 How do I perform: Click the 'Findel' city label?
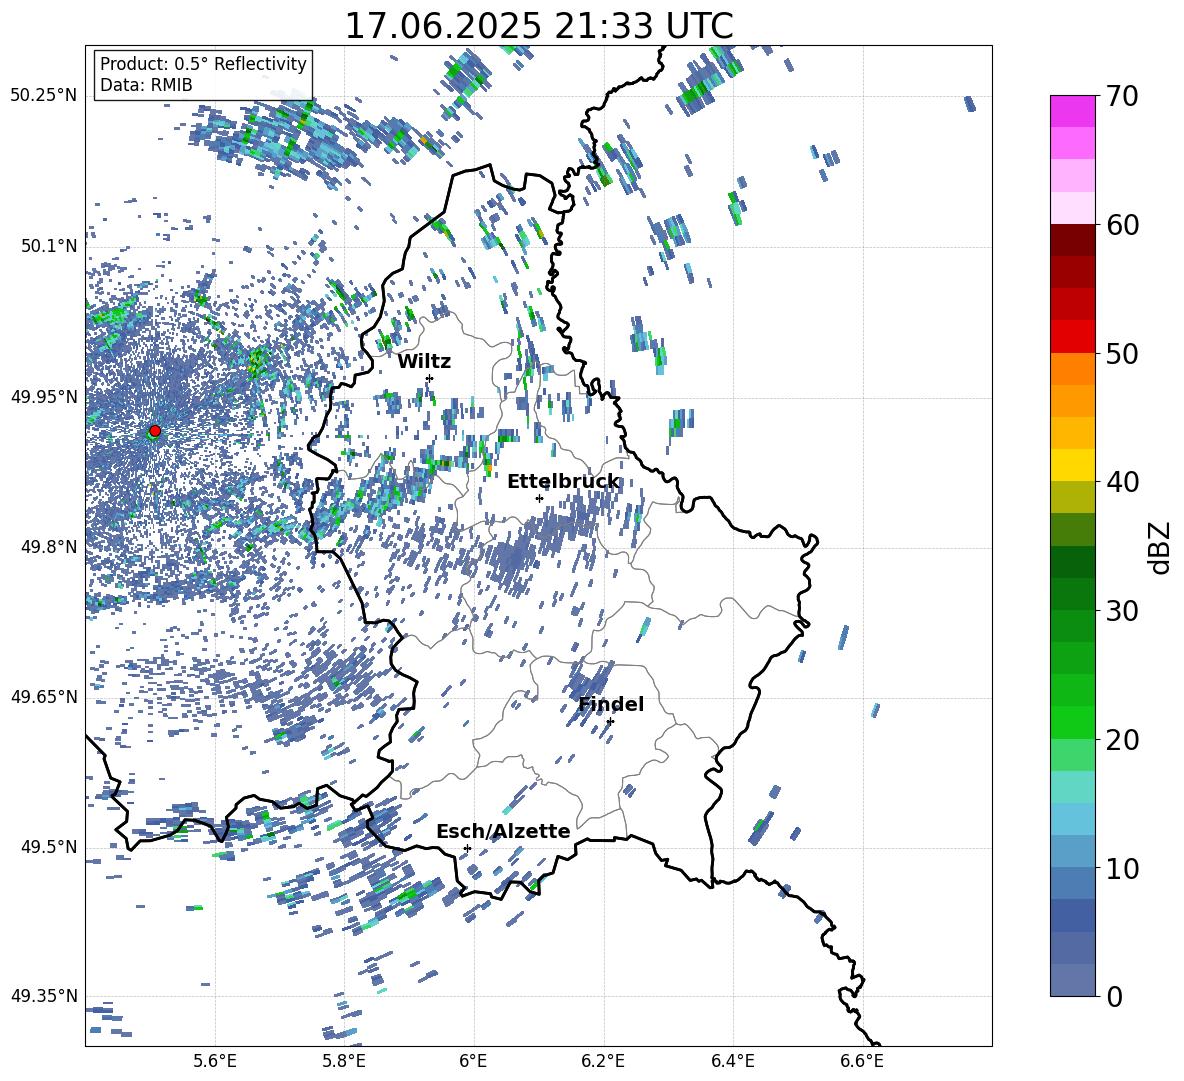click(x=611, y=704)
